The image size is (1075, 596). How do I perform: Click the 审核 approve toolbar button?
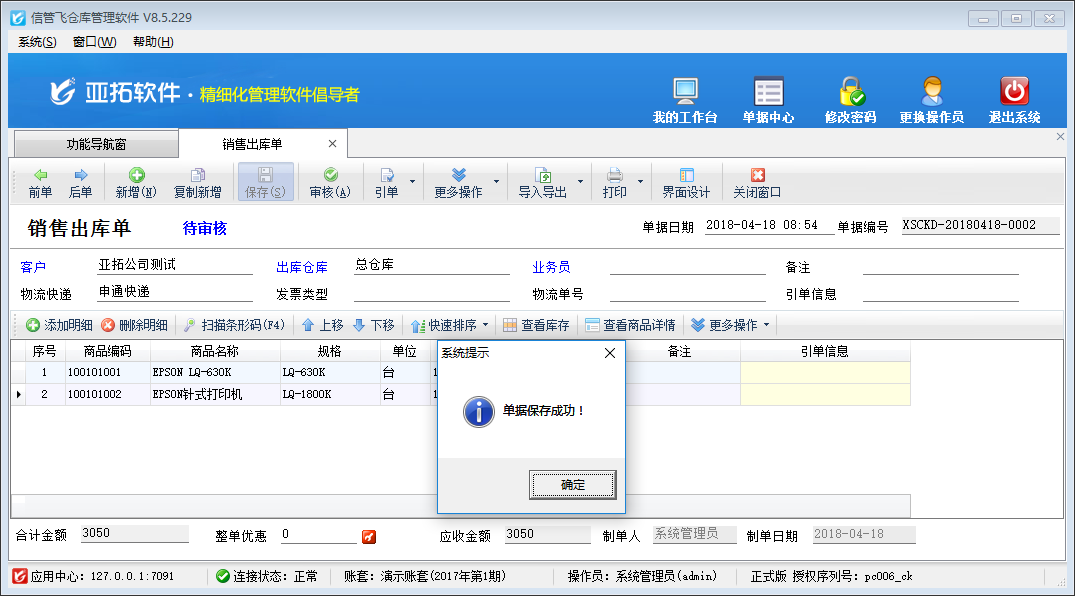click(330, 183)
